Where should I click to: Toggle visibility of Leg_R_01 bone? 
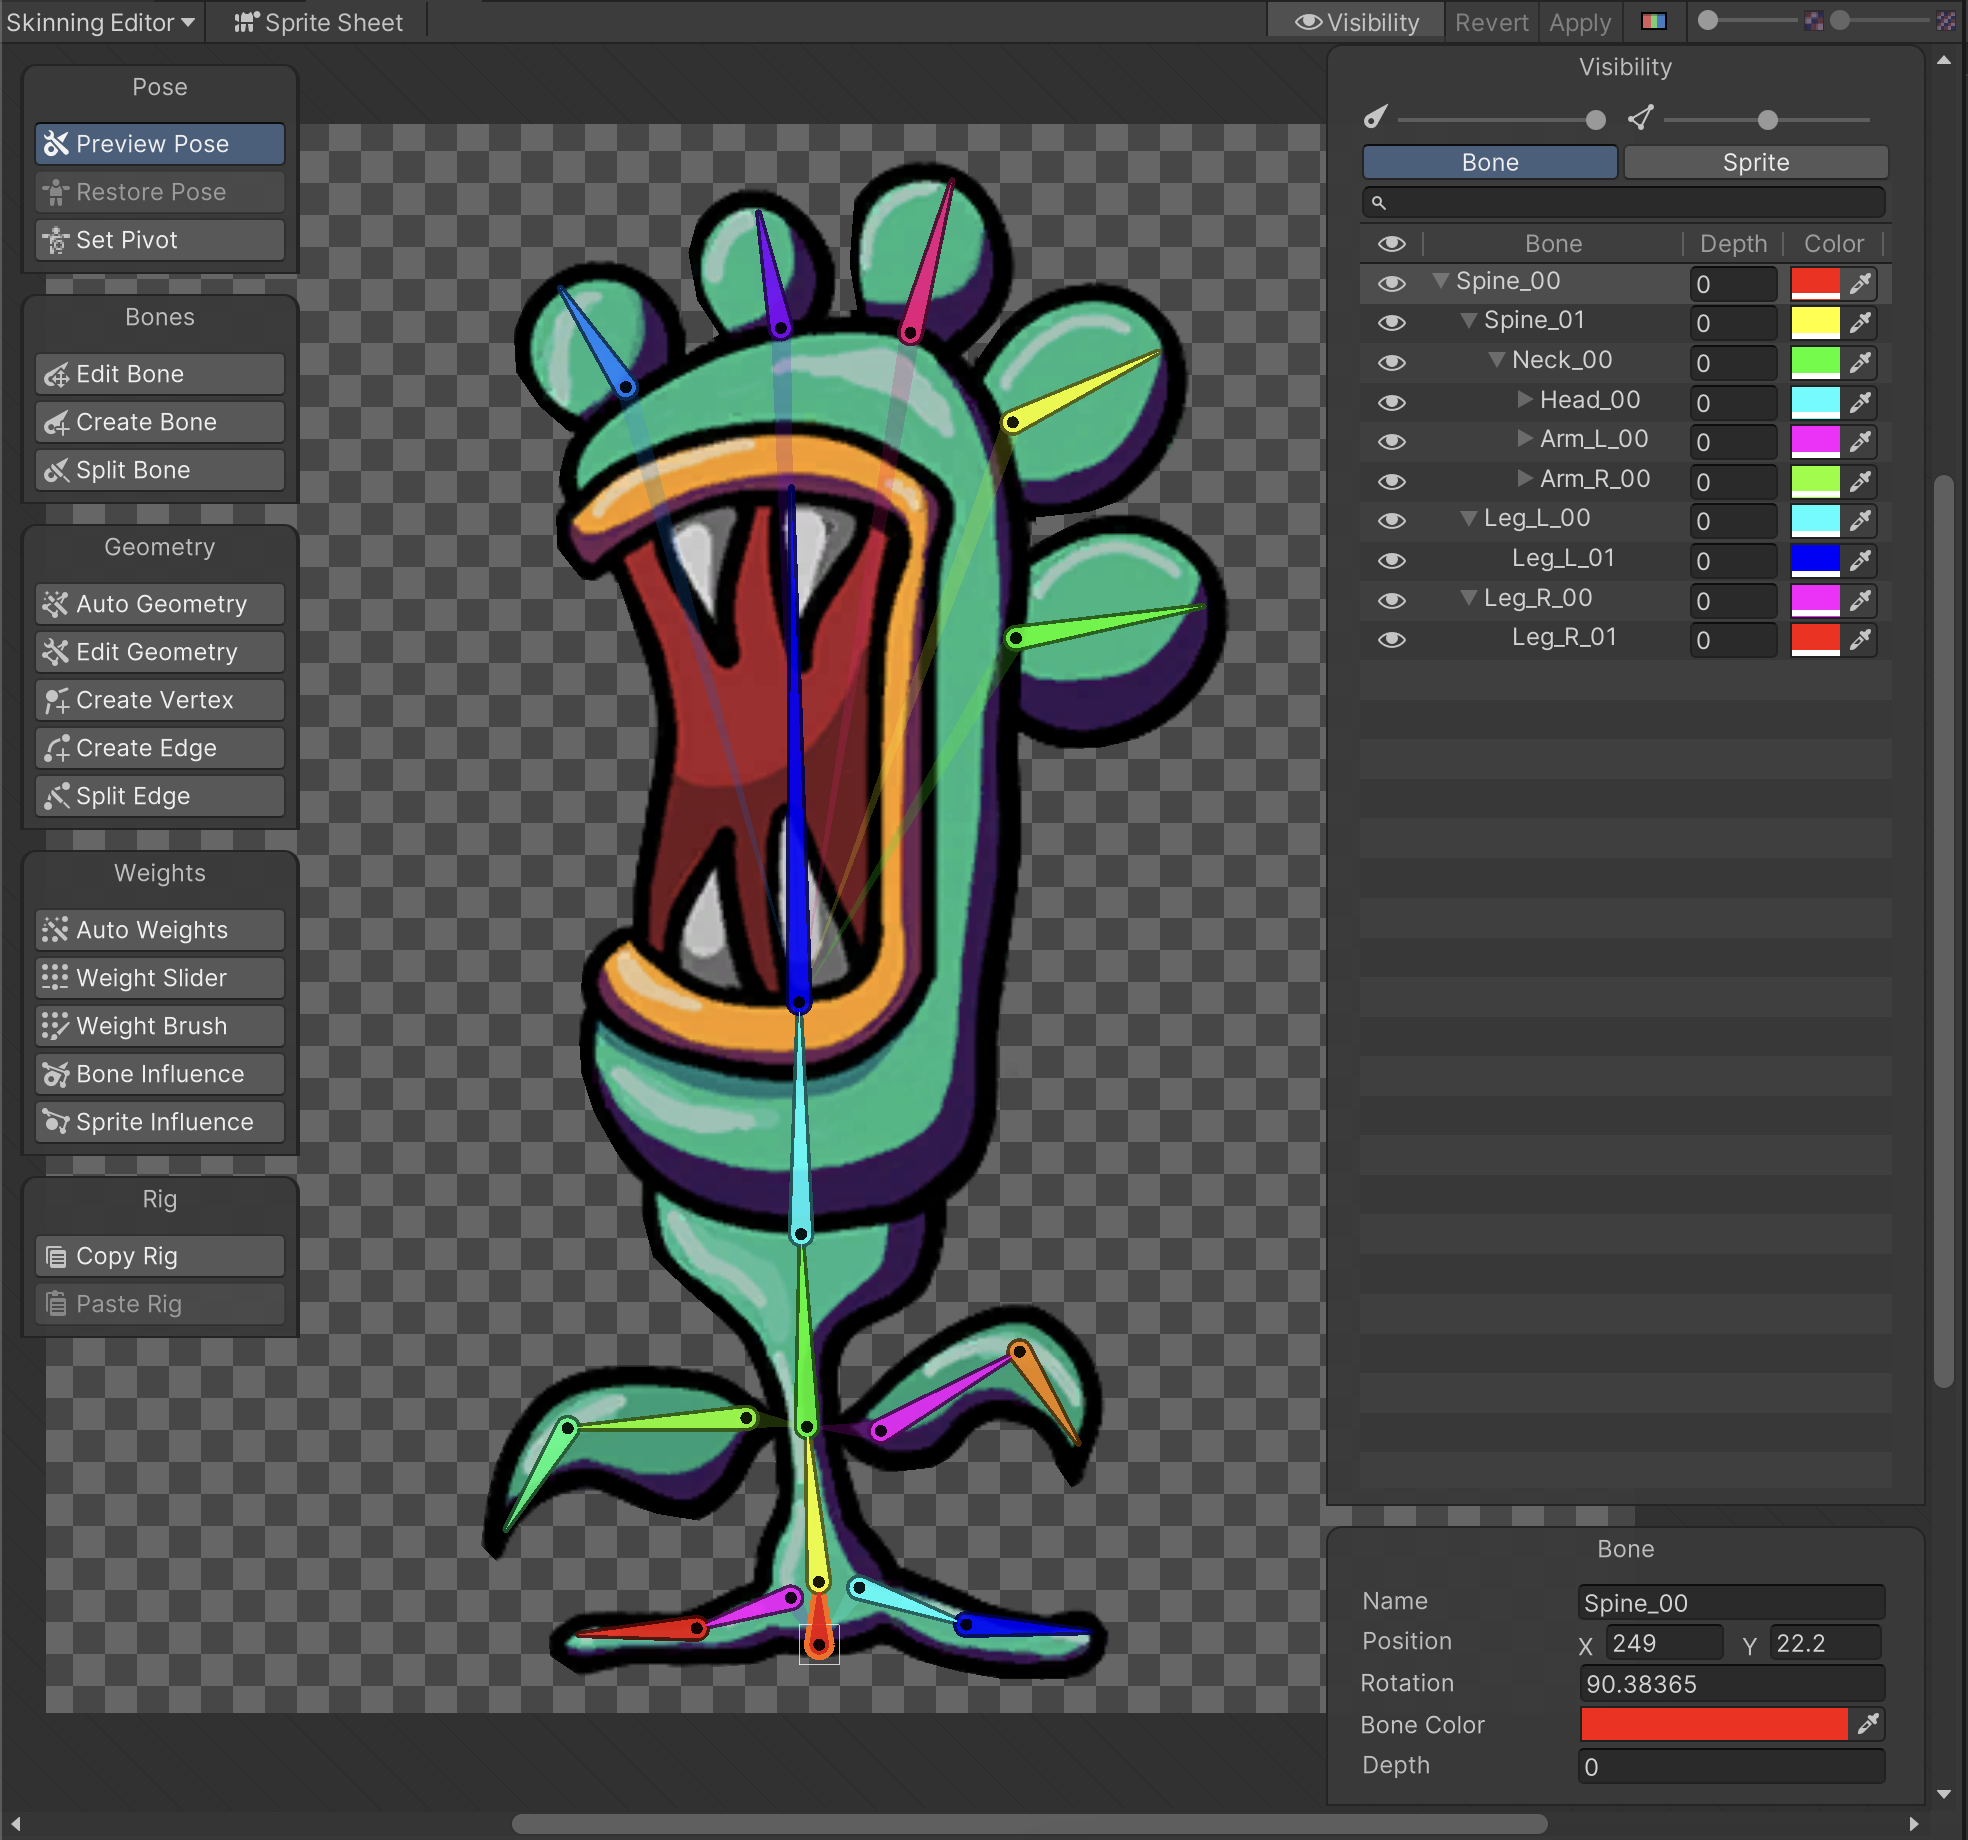(x=1392, y=640)
